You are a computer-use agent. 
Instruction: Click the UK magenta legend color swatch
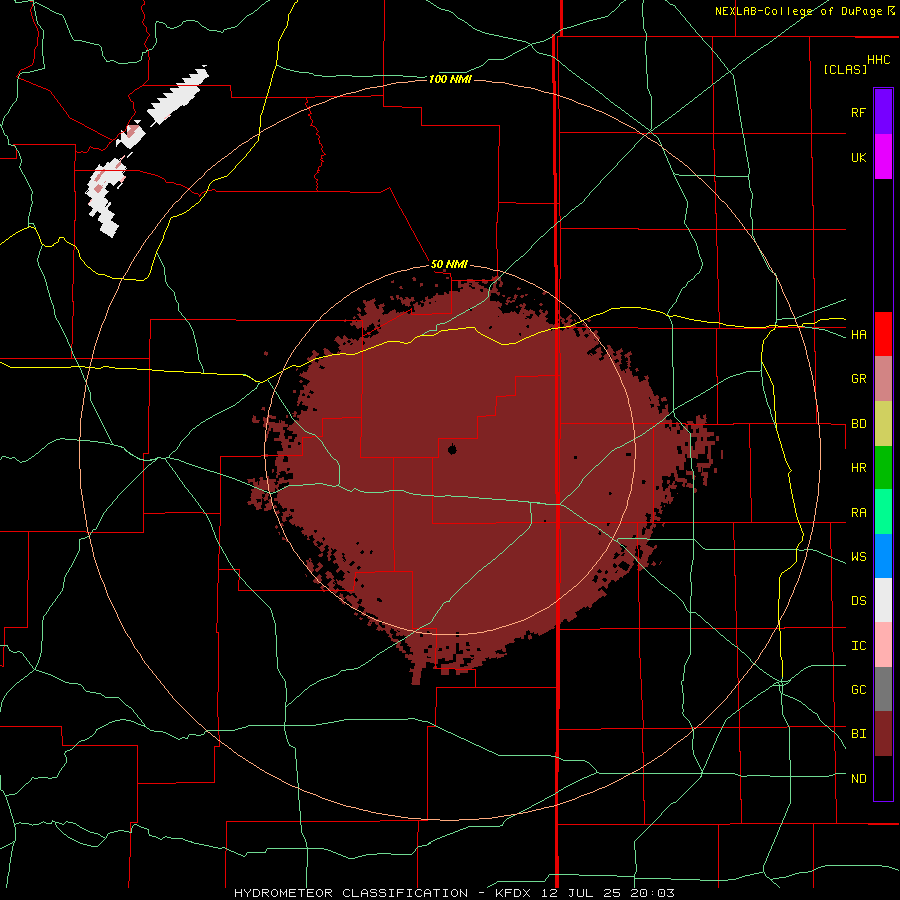pyautogui.click(x=883, y=157)
